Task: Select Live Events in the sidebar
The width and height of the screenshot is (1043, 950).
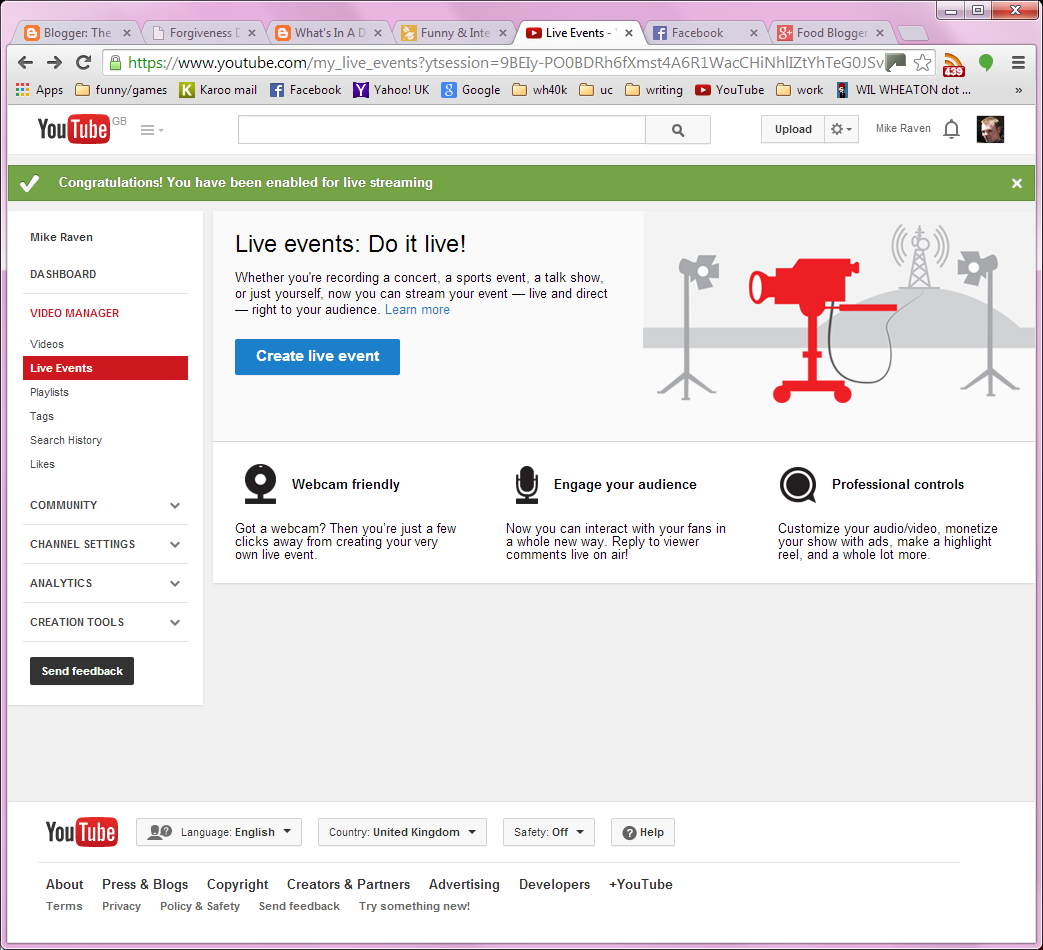Action: [105, 368]
